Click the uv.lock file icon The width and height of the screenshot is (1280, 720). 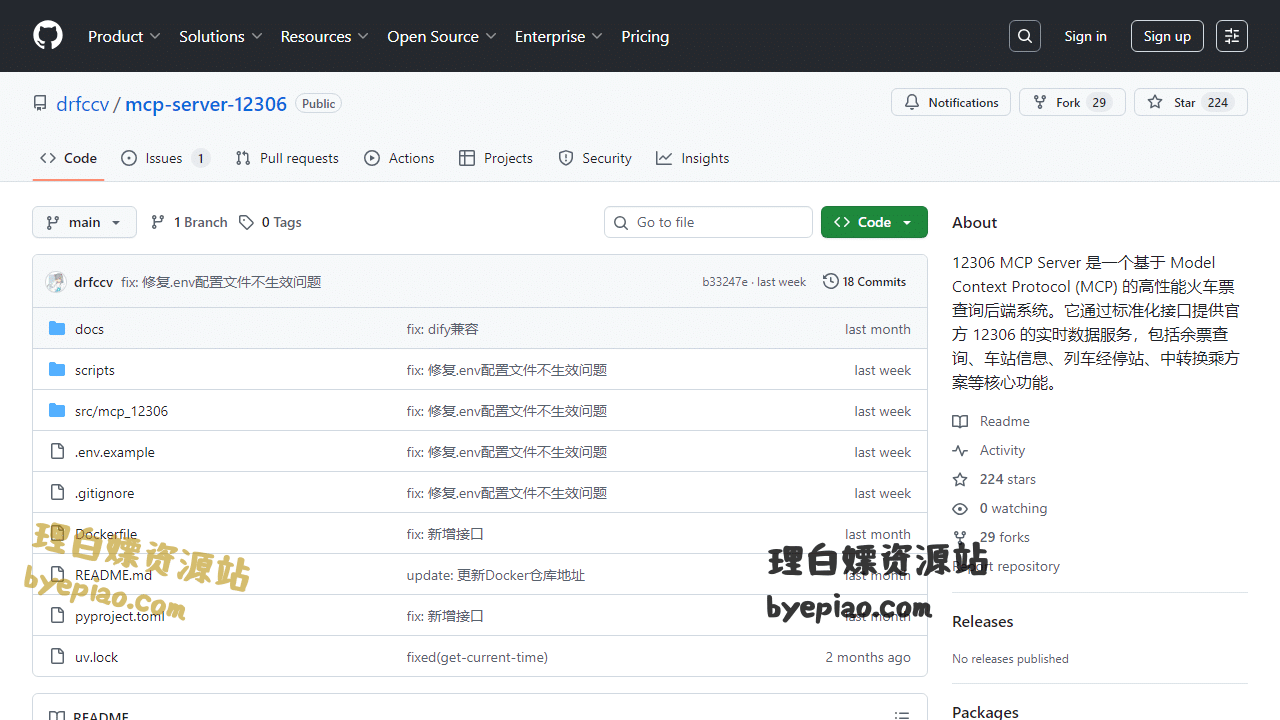pos(57,657)
